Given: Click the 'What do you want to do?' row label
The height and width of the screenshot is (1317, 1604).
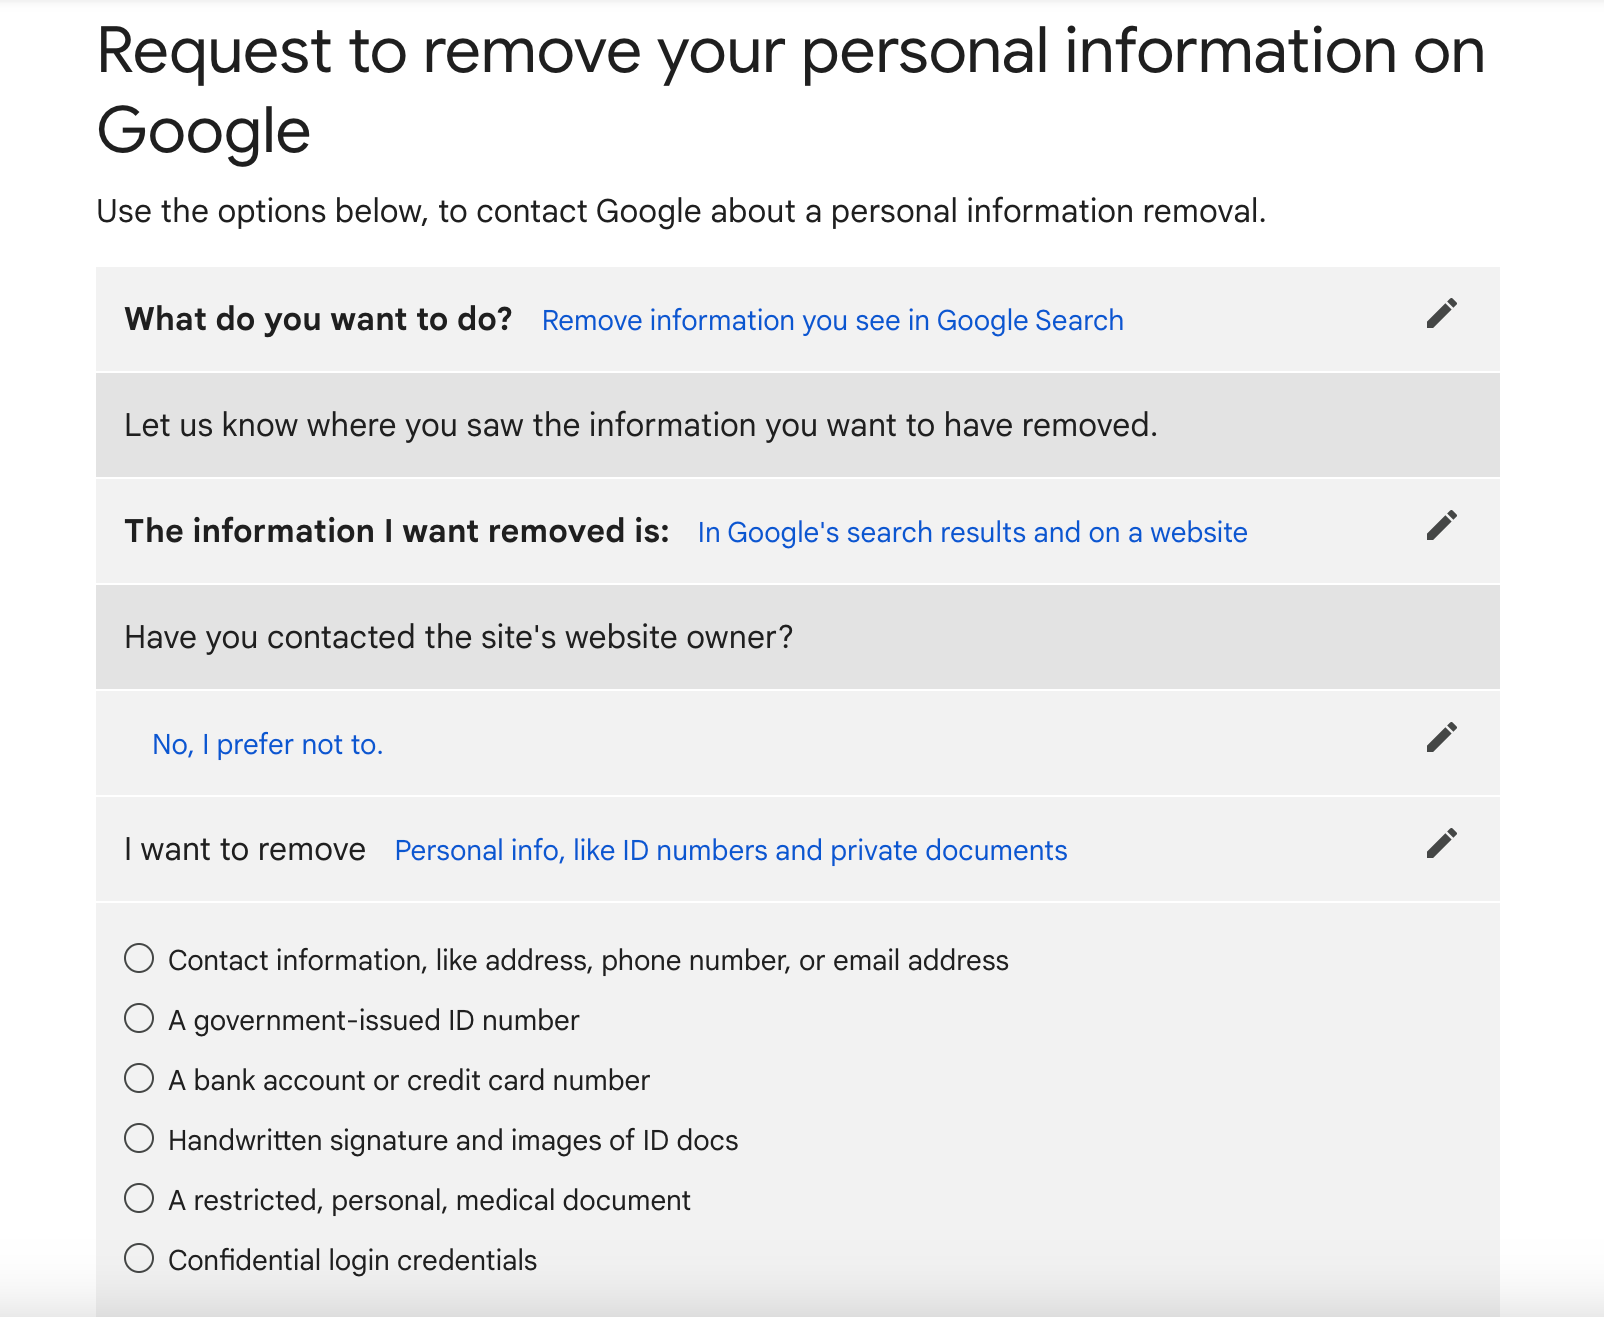Looking at the screenshot, I should click(x=318, y=320).
